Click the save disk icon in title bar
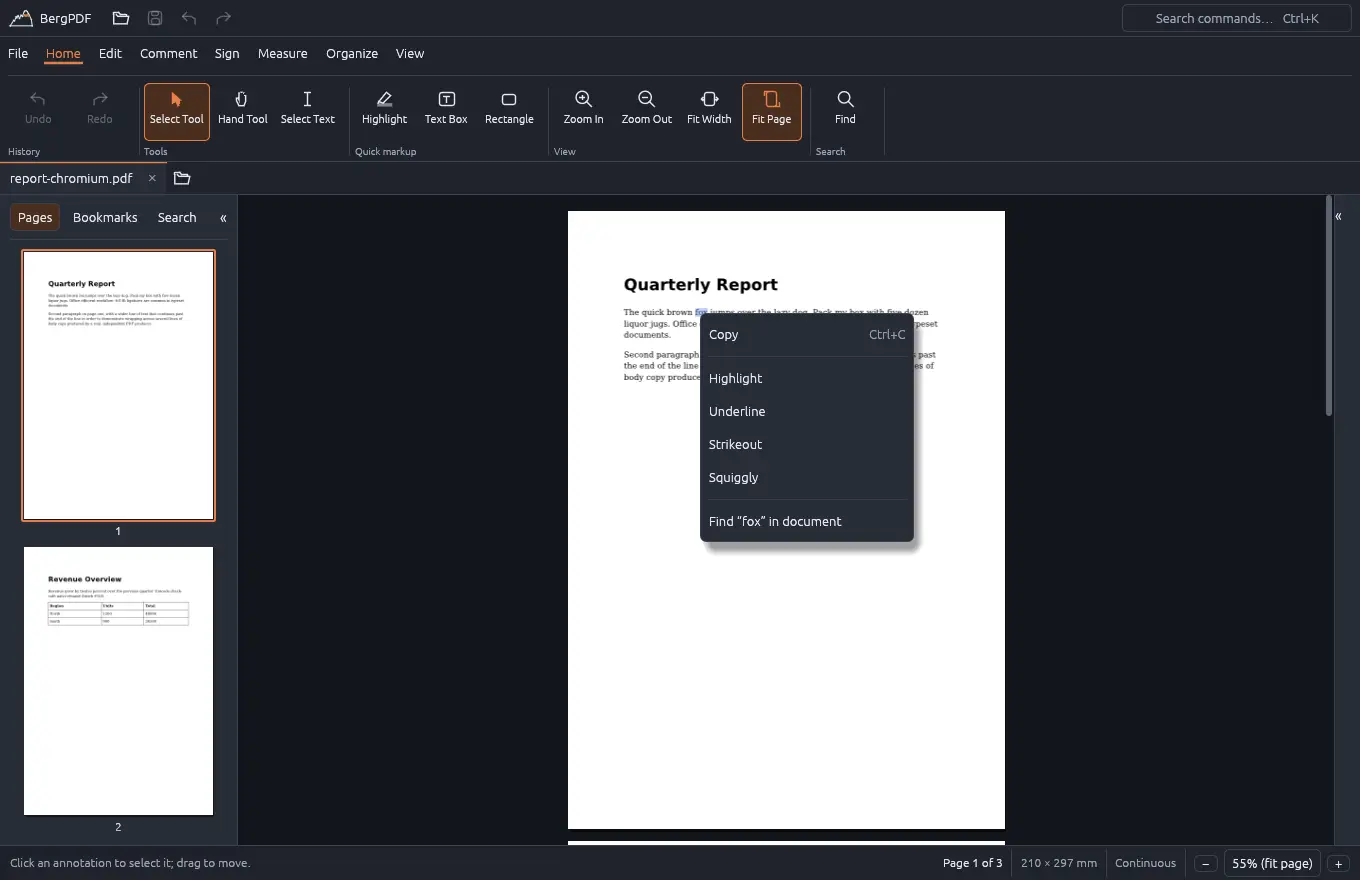 (x=155, y=18)
